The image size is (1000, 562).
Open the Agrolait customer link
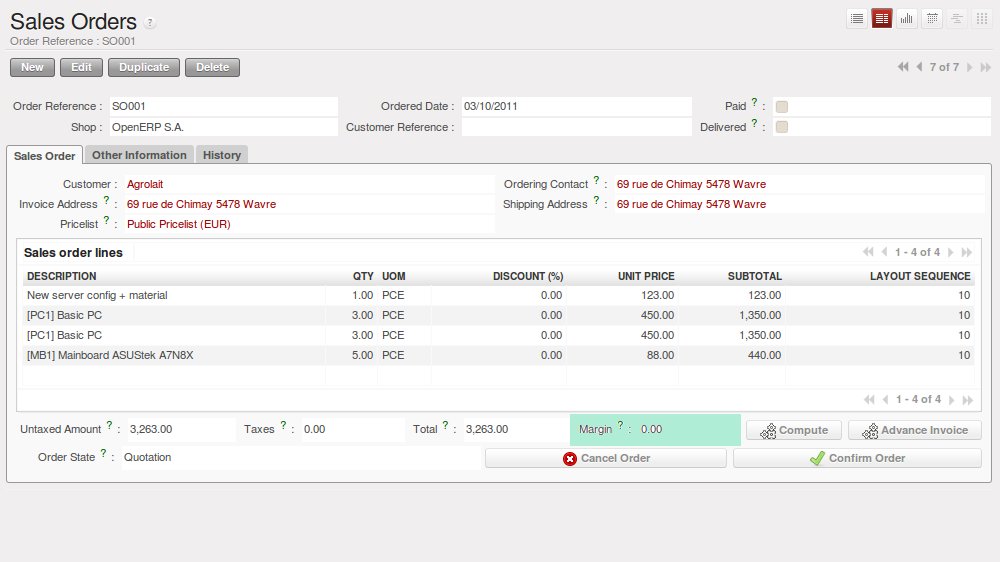(x=146, y=184)
